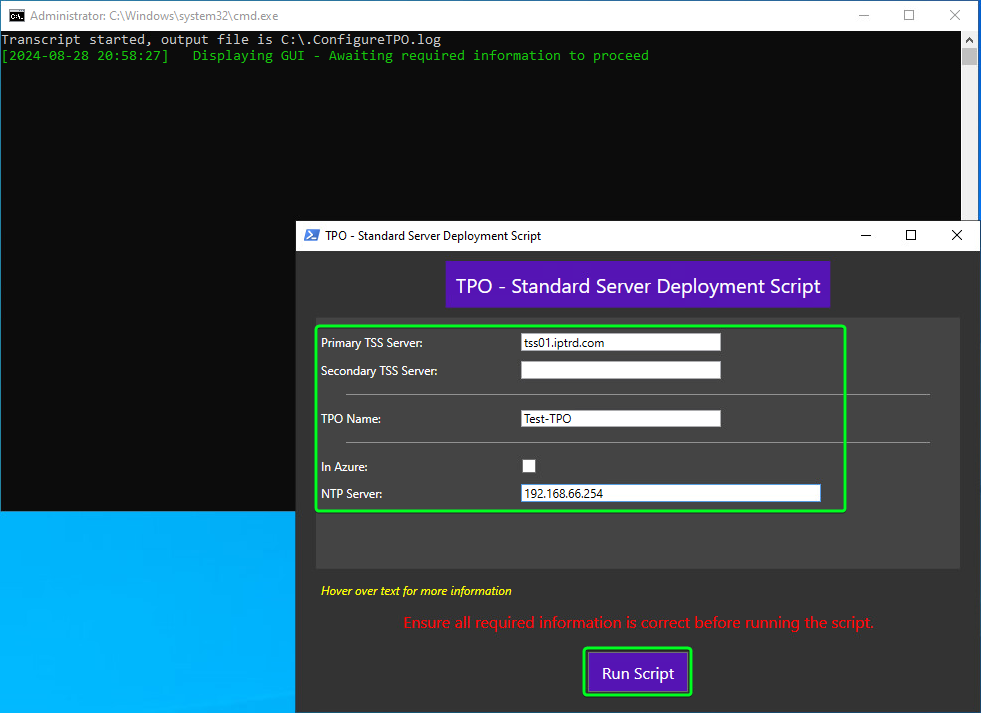Click the purple deployment script header banner

pos(638,285)
